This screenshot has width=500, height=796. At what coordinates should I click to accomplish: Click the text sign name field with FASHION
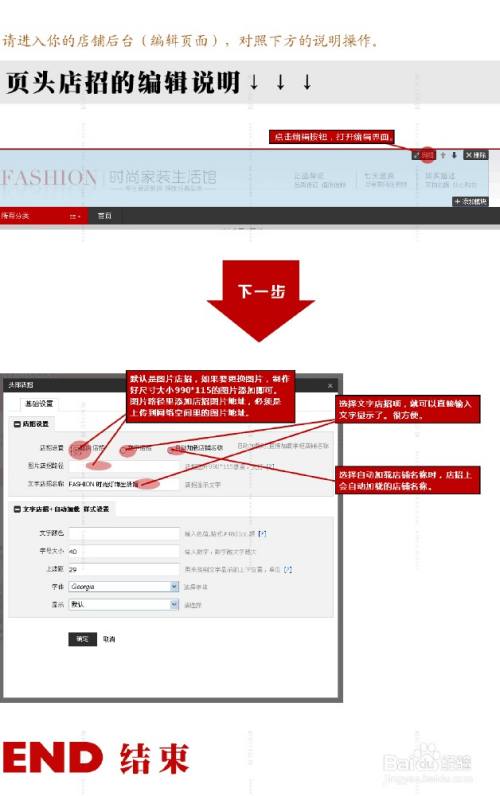[x=124, y=484]
